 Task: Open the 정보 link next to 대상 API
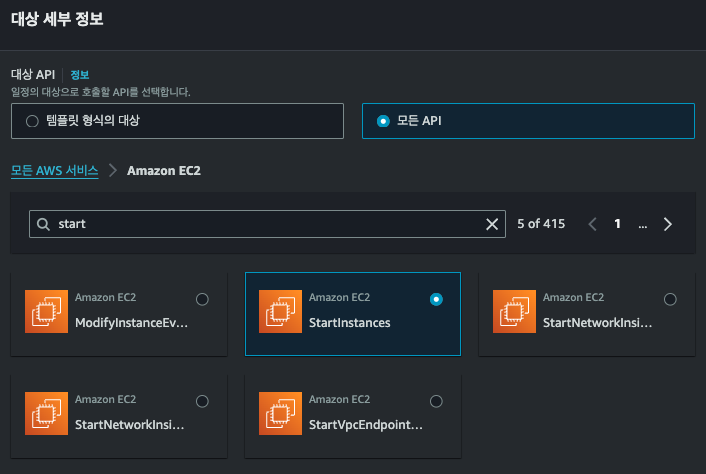click(80, 75)
